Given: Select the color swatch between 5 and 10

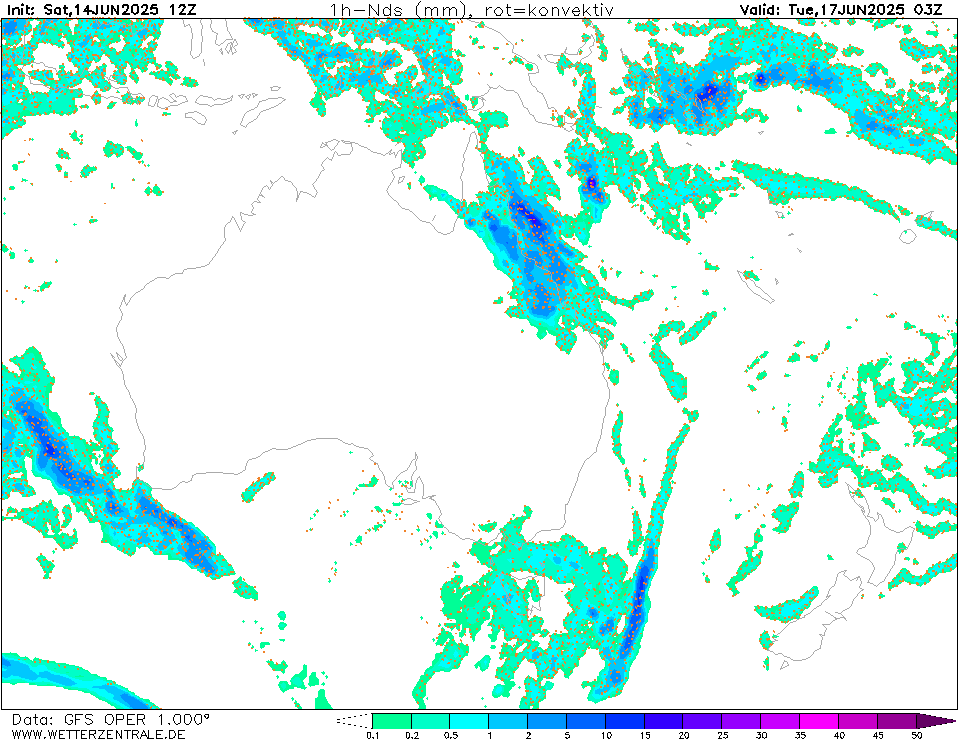Looking at the screenshot, I should (x=586, y=721).
